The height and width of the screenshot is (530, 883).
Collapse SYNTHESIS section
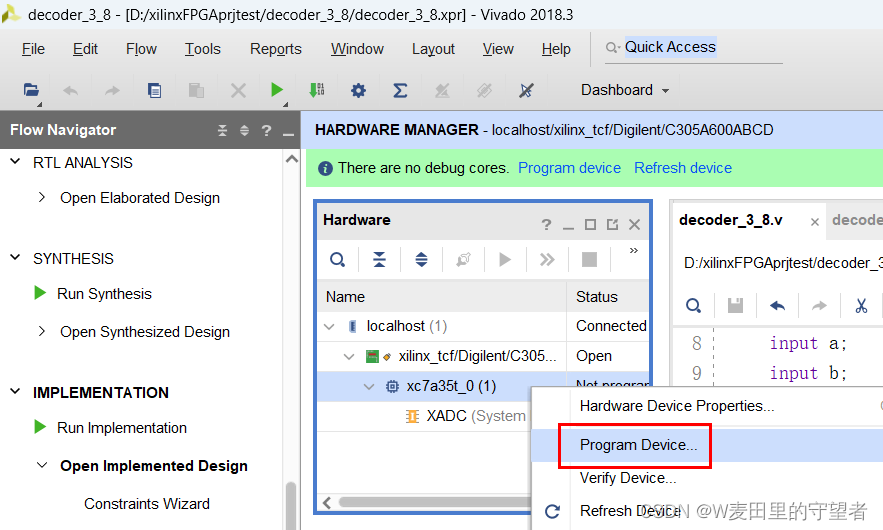pos(16,258)
